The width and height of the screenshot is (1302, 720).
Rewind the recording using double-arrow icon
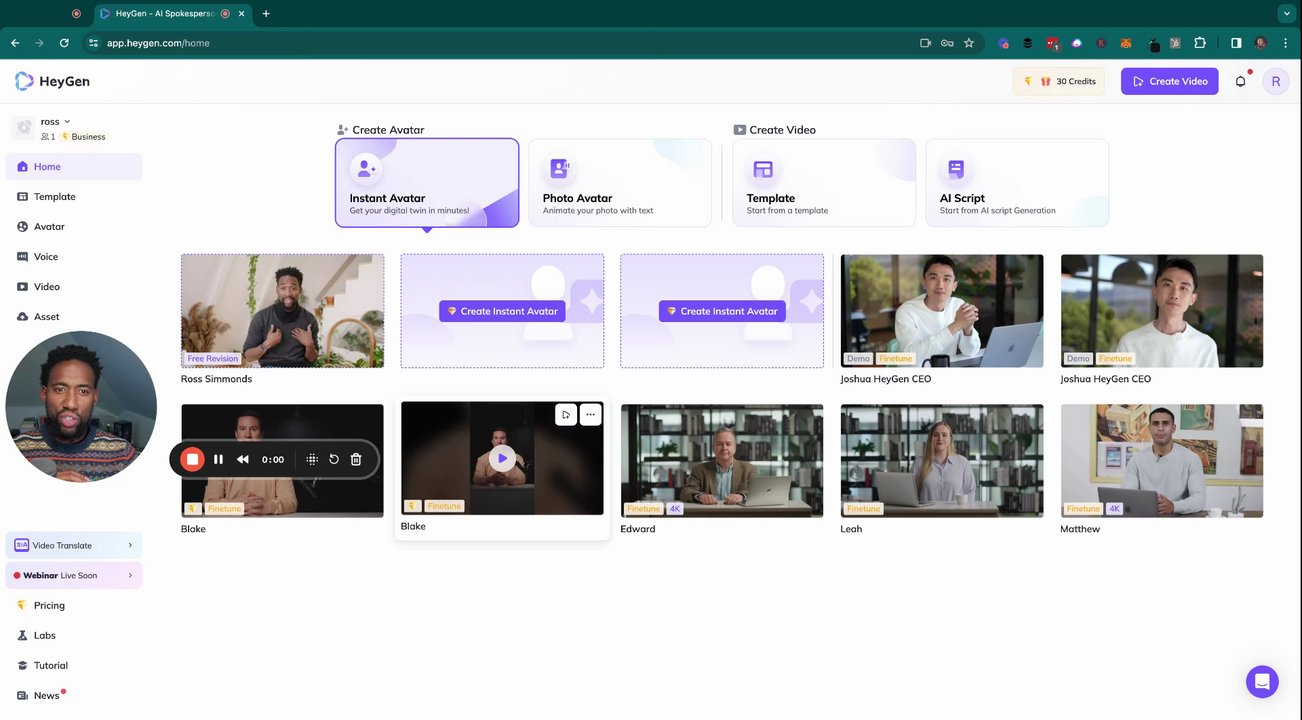coord(242,459)
